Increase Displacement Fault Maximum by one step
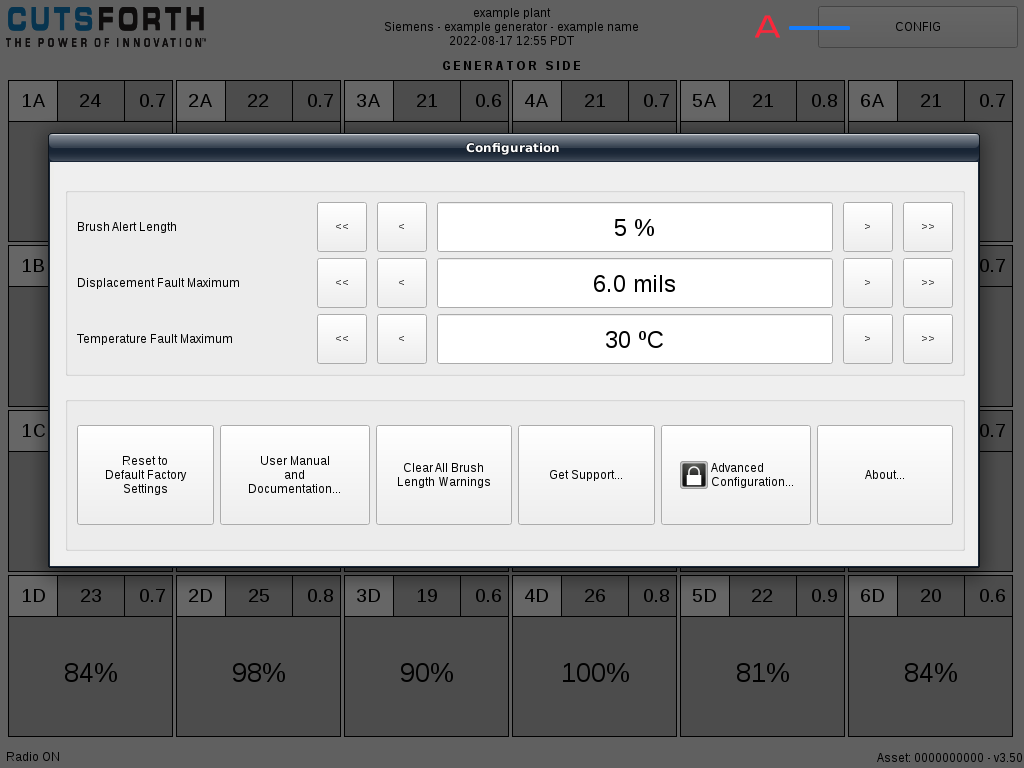 pos(867,283)
